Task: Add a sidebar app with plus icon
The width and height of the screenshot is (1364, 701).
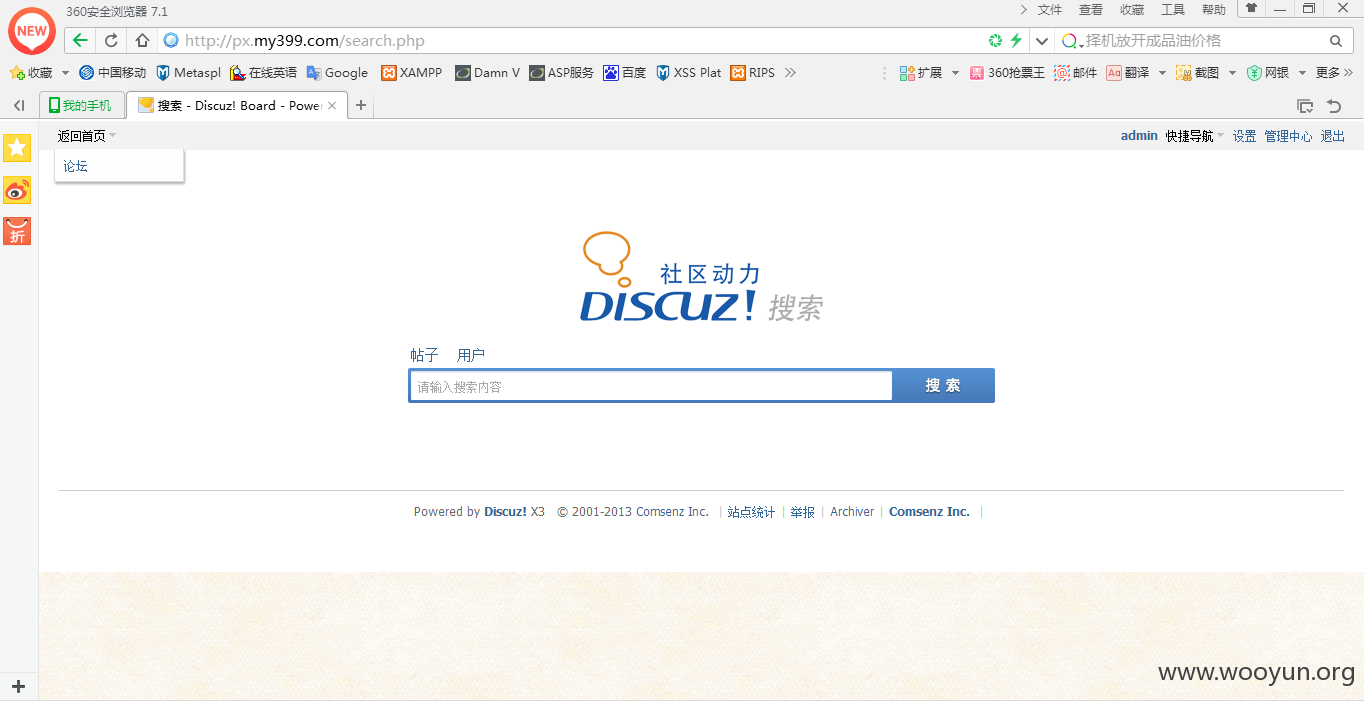Action: tap(18, 686)
